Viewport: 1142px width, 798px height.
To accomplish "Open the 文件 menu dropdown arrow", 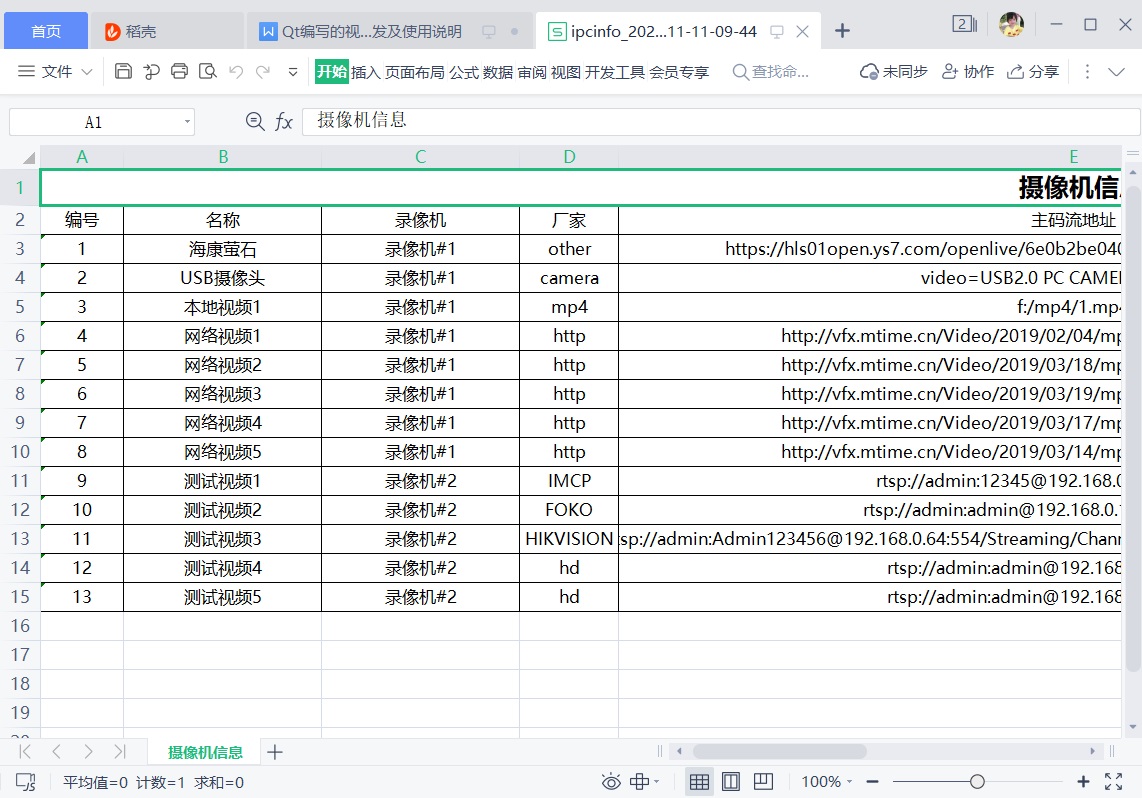I will point(86,72).
